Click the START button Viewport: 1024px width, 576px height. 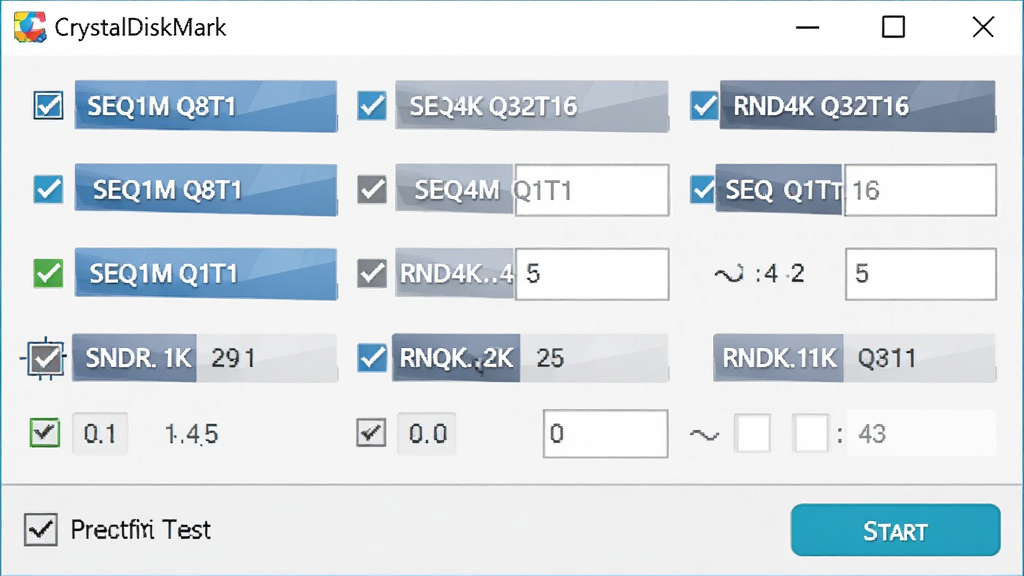[x=895, y=530]
